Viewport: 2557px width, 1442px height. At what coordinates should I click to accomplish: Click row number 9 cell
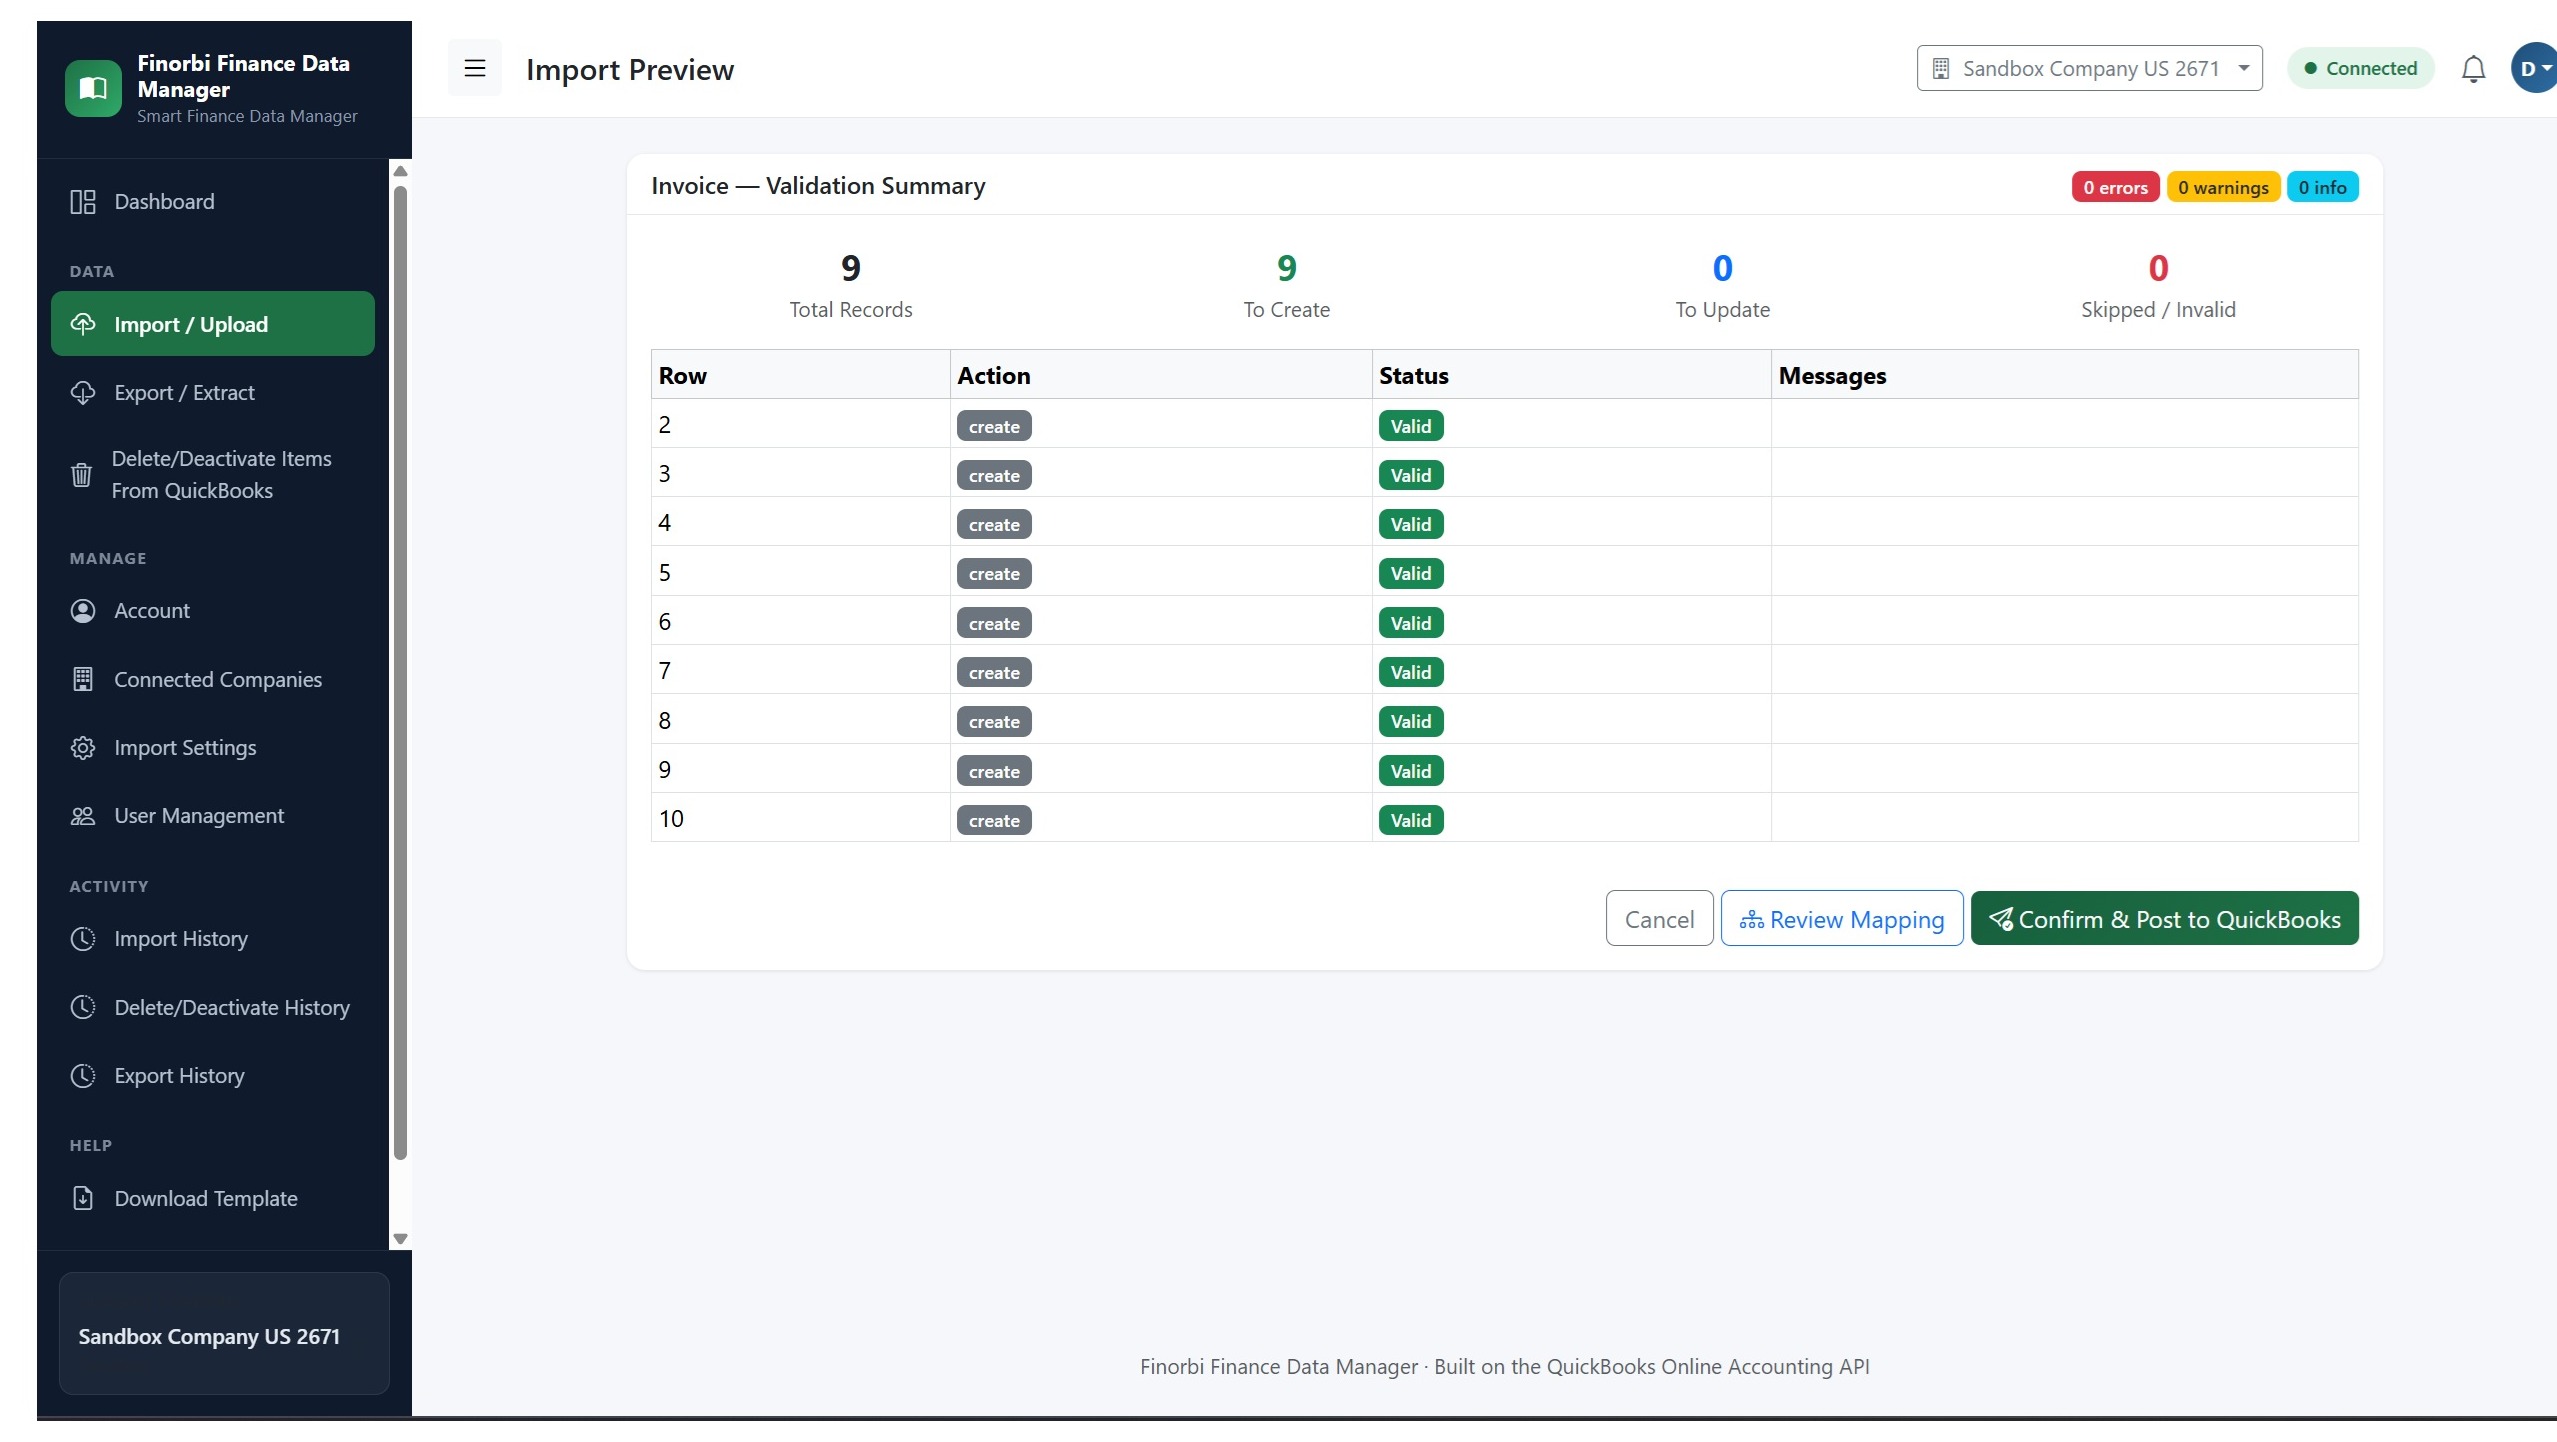pyautogui.click(x=800, y=770)
